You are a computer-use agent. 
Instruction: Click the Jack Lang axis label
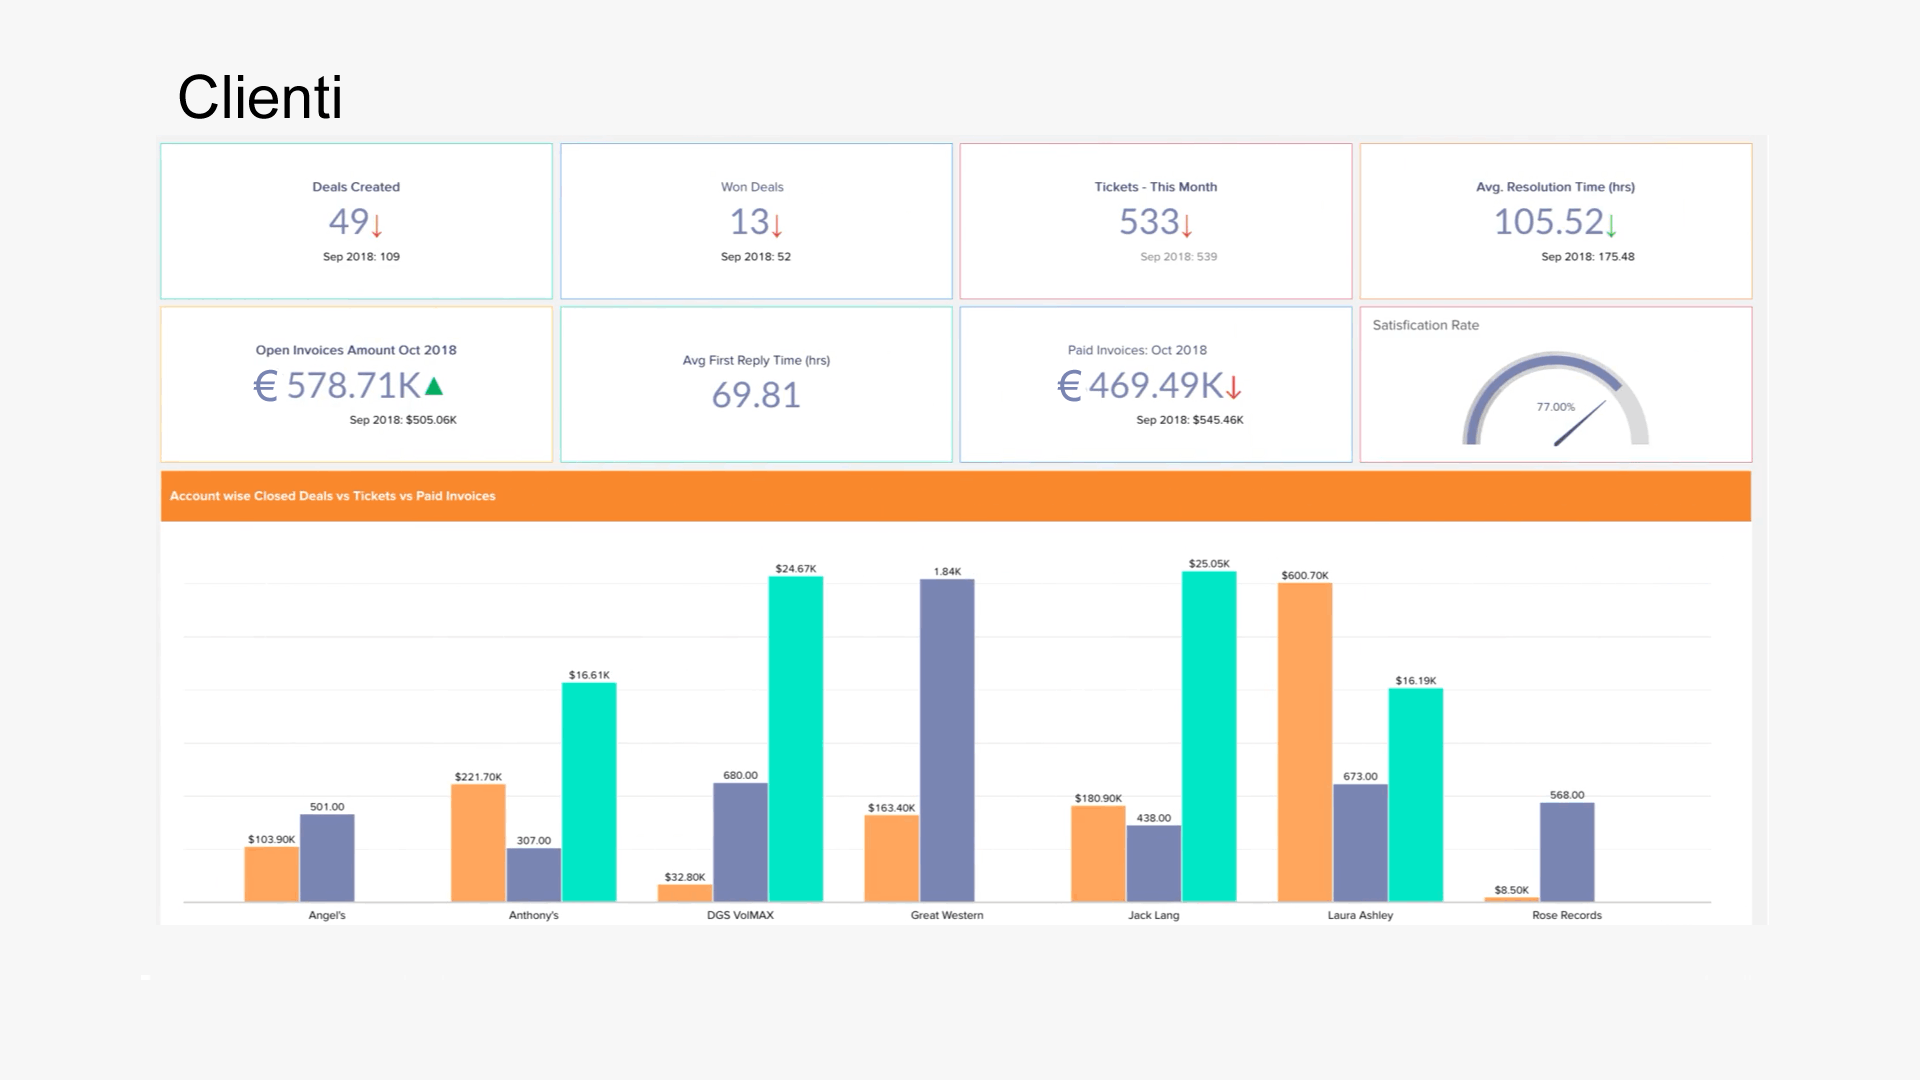[x=1154, y=915]
